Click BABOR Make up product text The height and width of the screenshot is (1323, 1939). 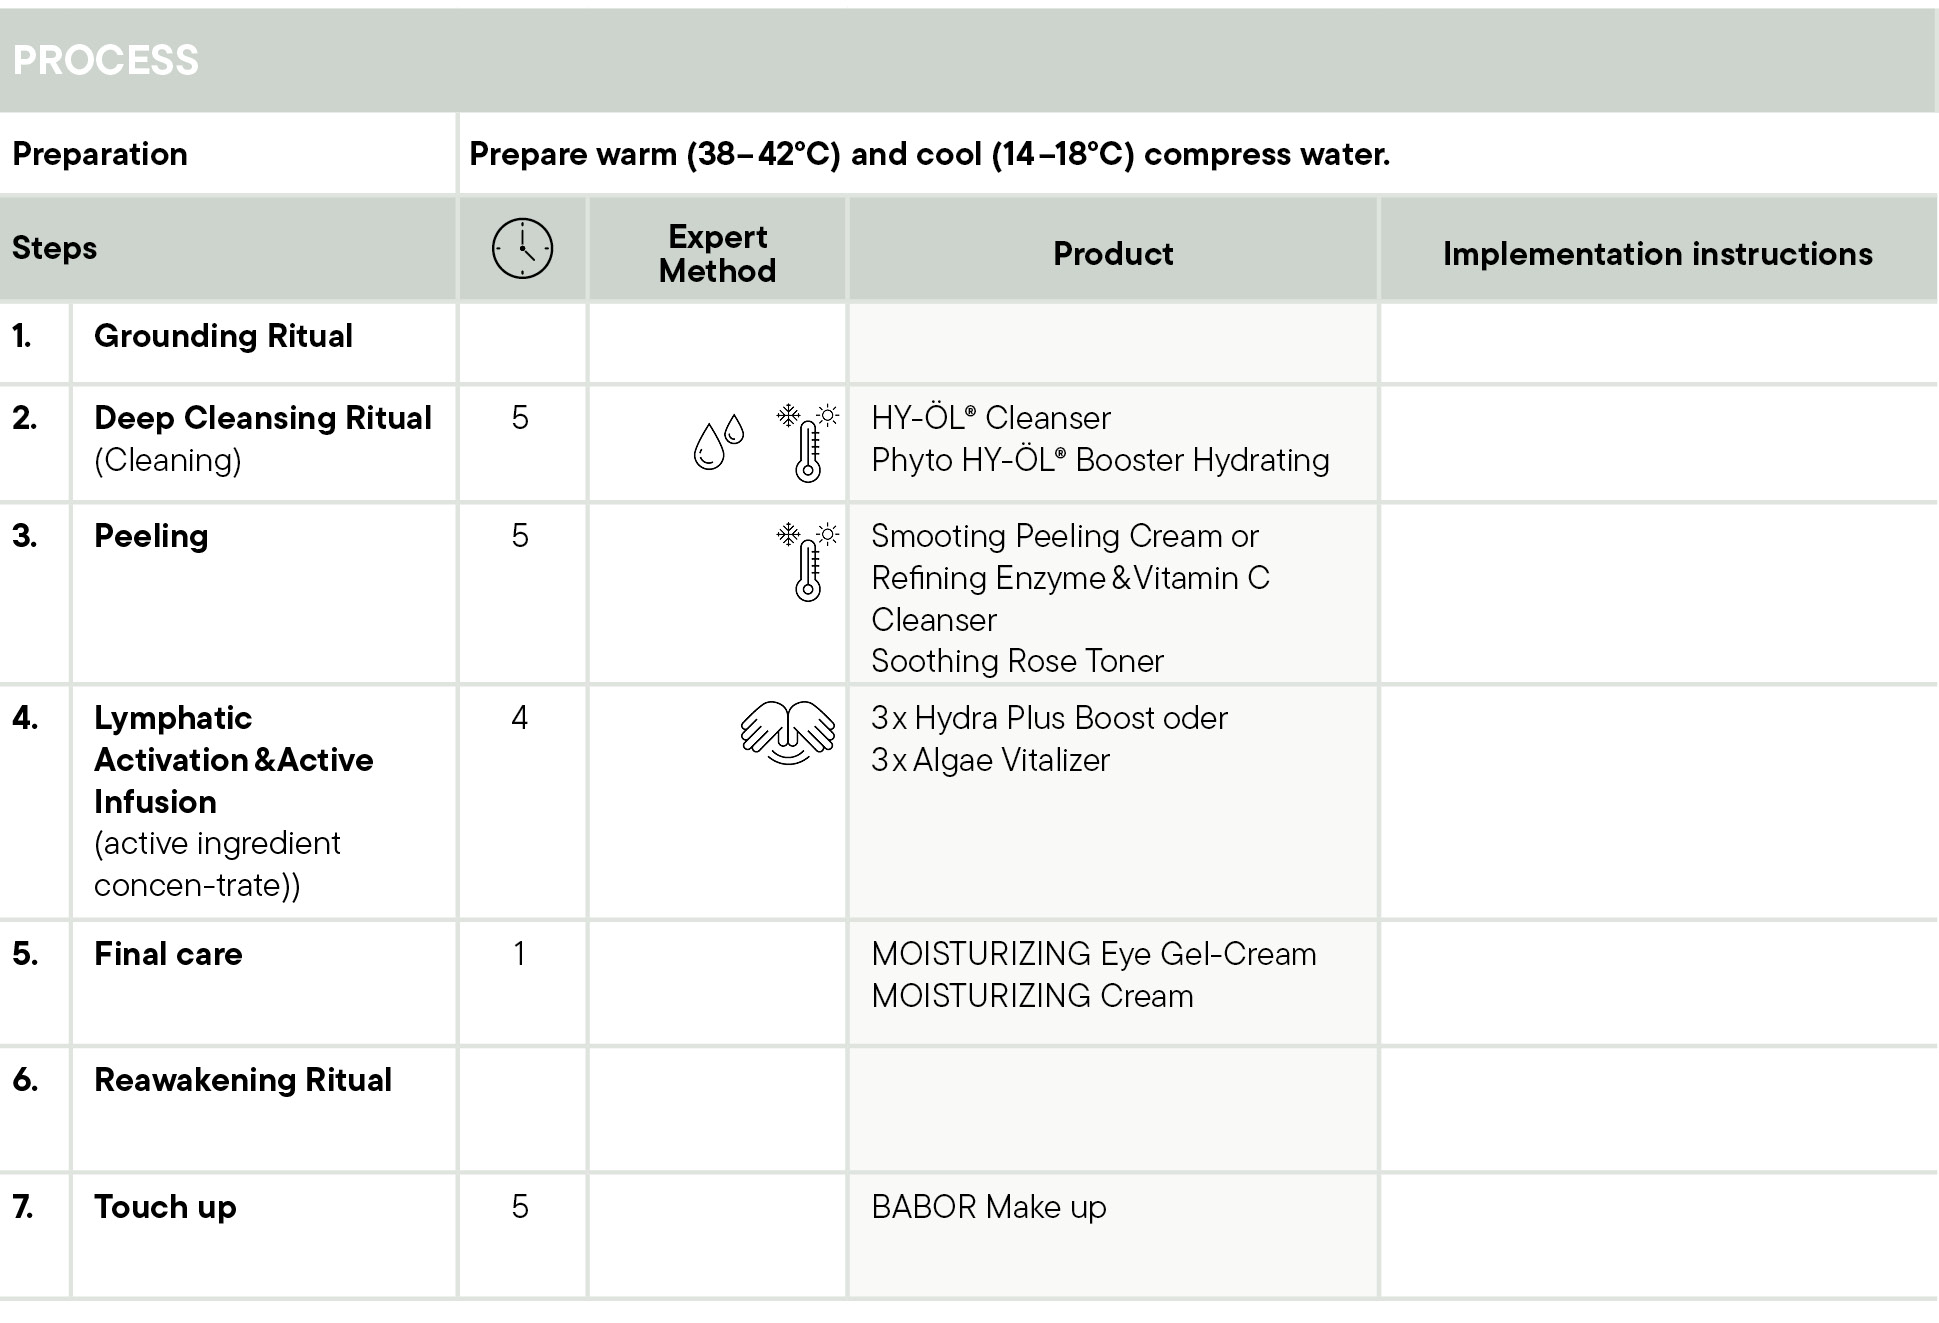click(x=988, y=1207)
